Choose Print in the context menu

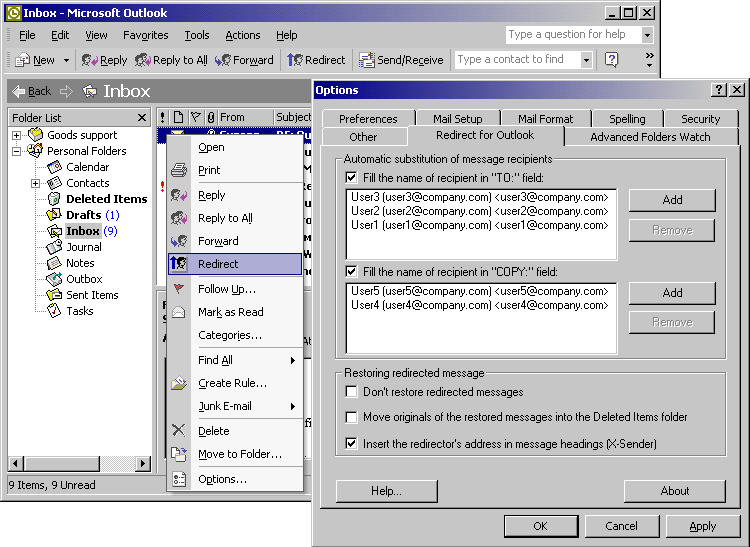235,170
